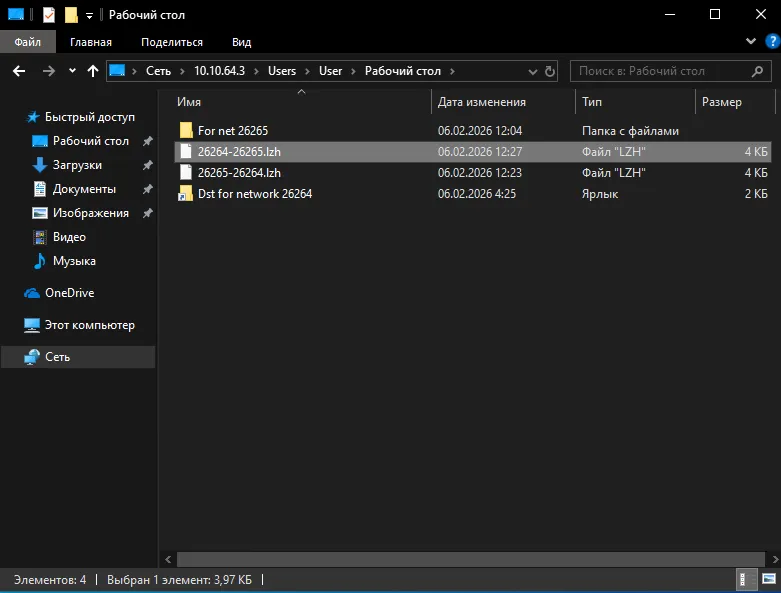781x593 pixels.
Task: Click Рабочий стол in the address breadcrumb
Action: click(402, 71)
